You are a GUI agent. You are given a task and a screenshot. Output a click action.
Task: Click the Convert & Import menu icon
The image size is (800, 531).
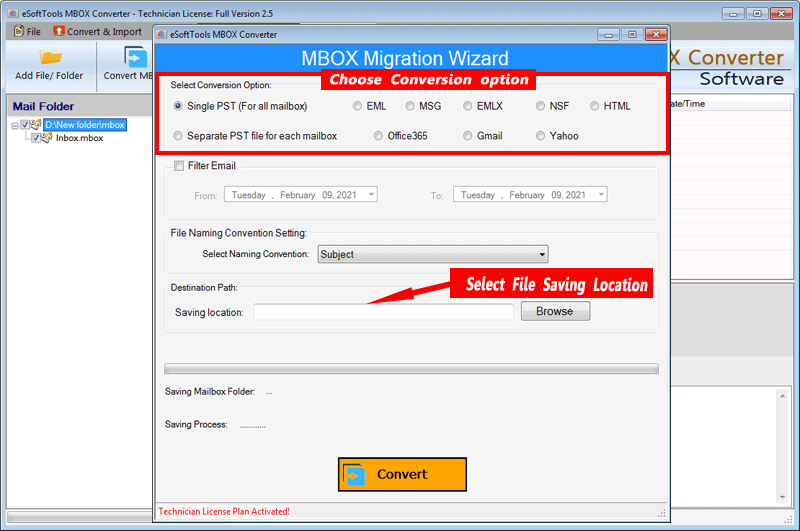[x=59, y=31]
